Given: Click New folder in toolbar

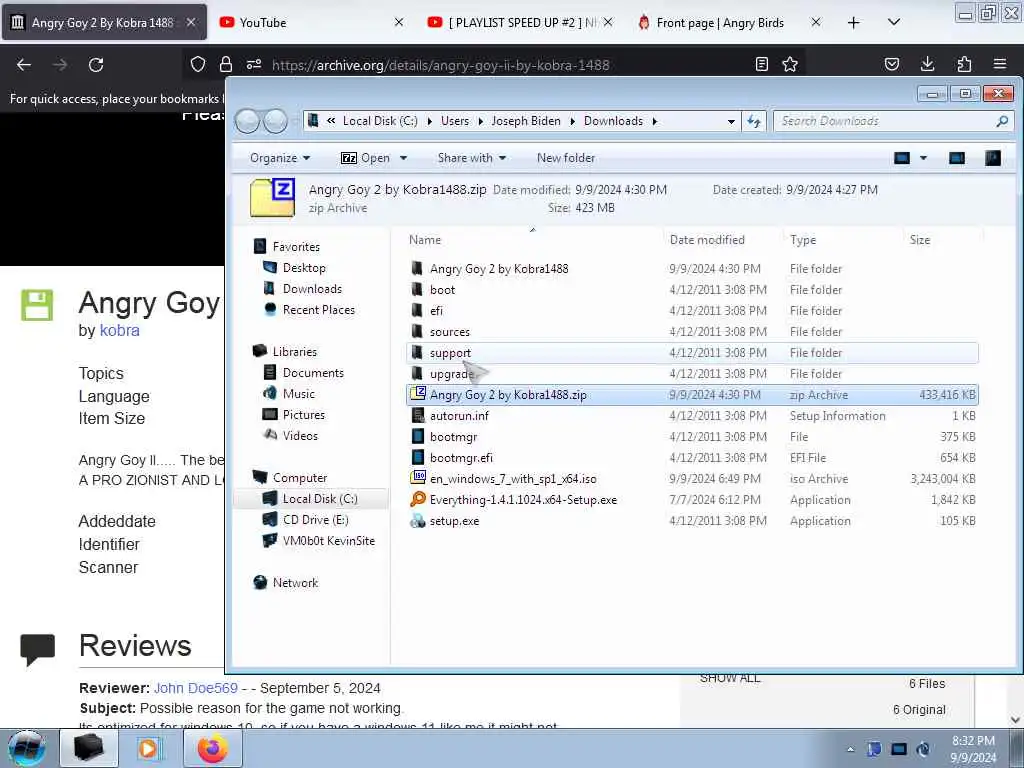Looking at the screenshot, I should [x=566, y=158].
